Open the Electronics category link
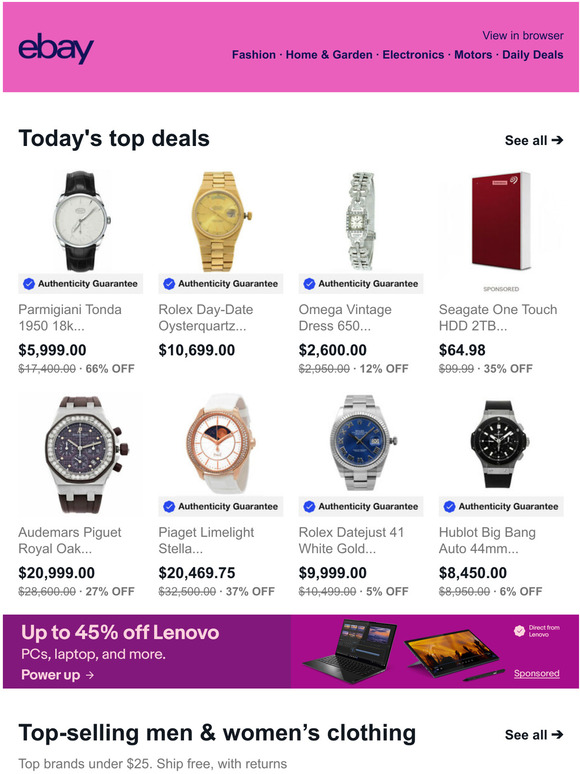Image resolution: width=580 pixels, height=774 pixels. (413, 55)
